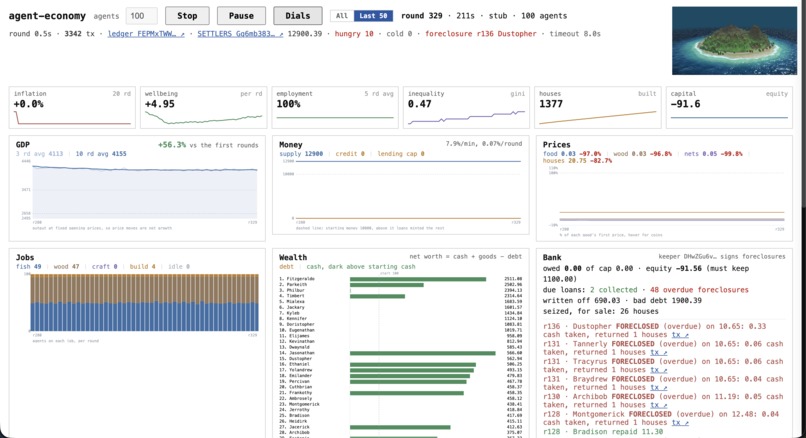The width and height of the screenshot is (806, 438).
Task: Click the 'houses 20.75' price legend
Action: [x=565, y=161]
